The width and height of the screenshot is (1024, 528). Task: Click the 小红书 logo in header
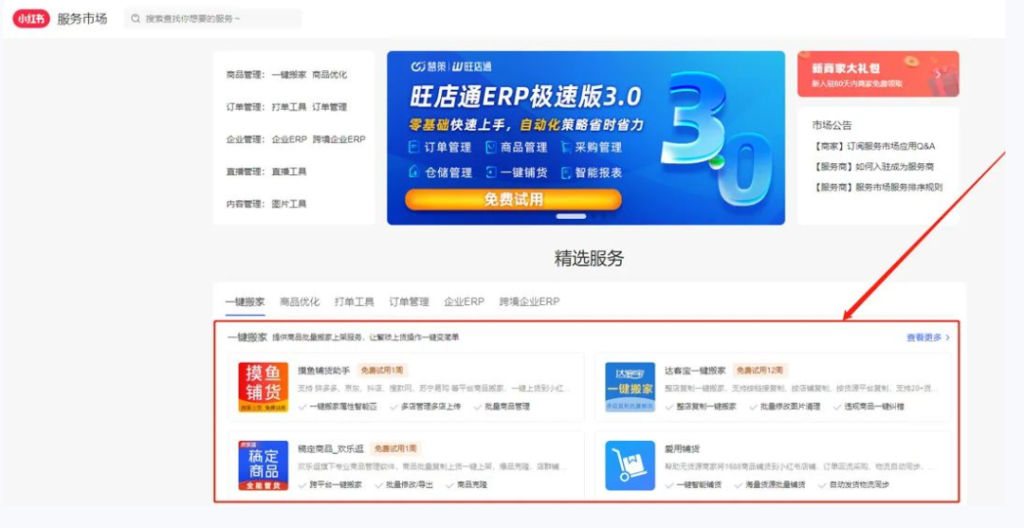[30, 18]
